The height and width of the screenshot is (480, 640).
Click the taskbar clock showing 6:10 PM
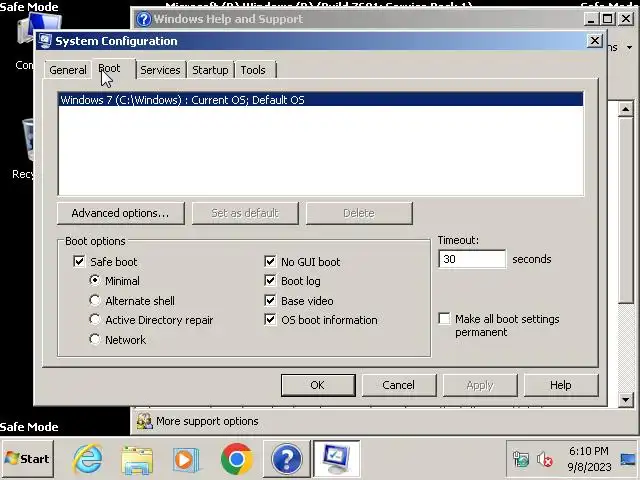589,459
